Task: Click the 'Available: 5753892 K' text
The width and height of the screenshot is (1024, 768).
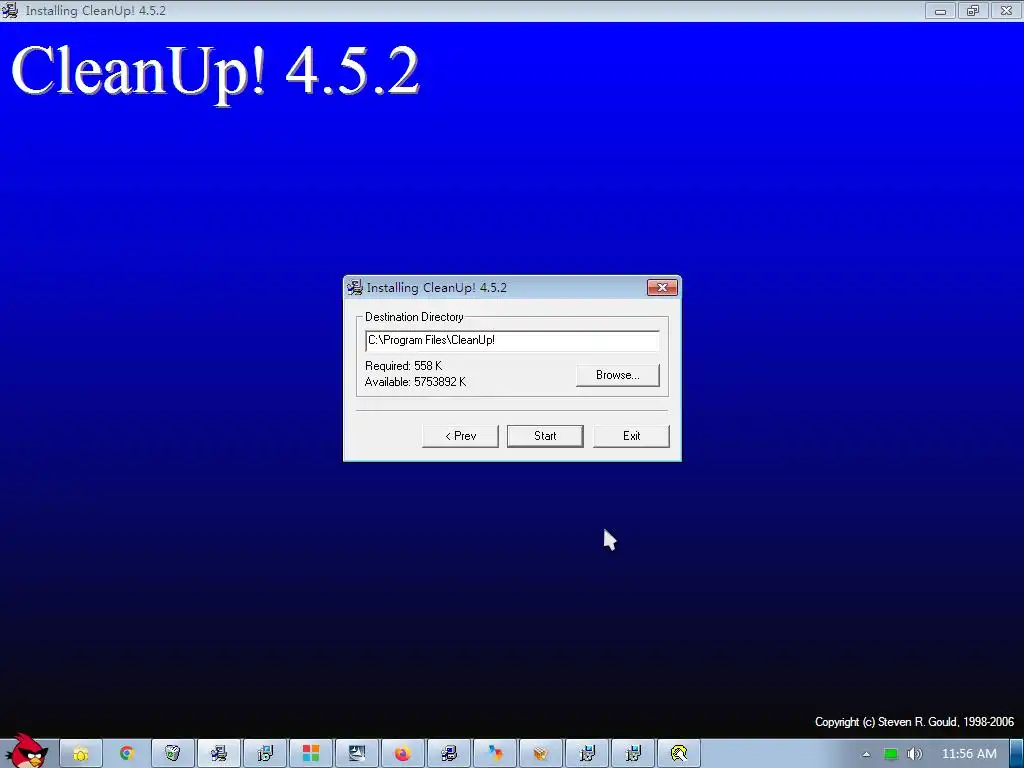Action: 415,381
